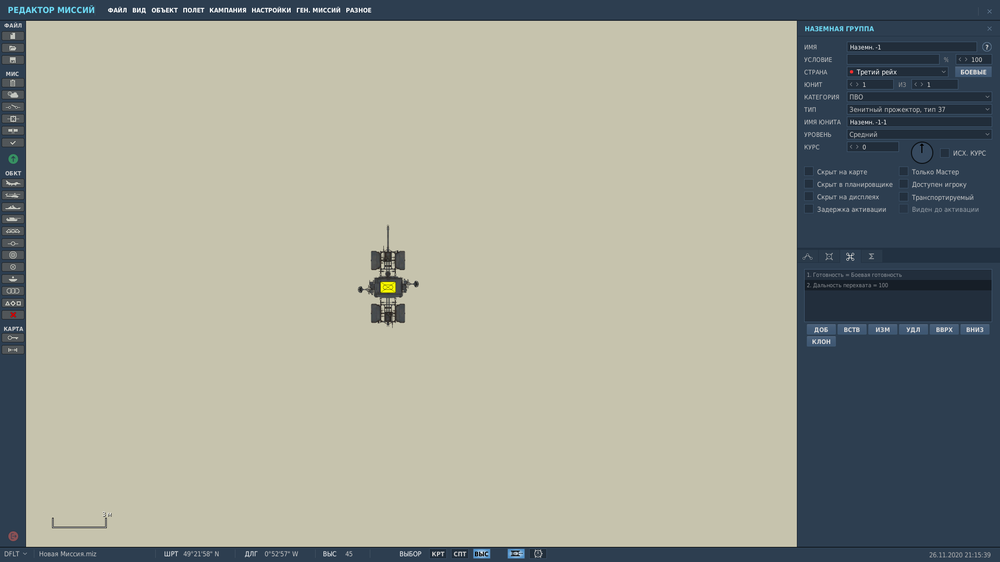The image size is (1000, 562).
Task: Click the red X delete object icon
Action: click(x=12, y=315)
